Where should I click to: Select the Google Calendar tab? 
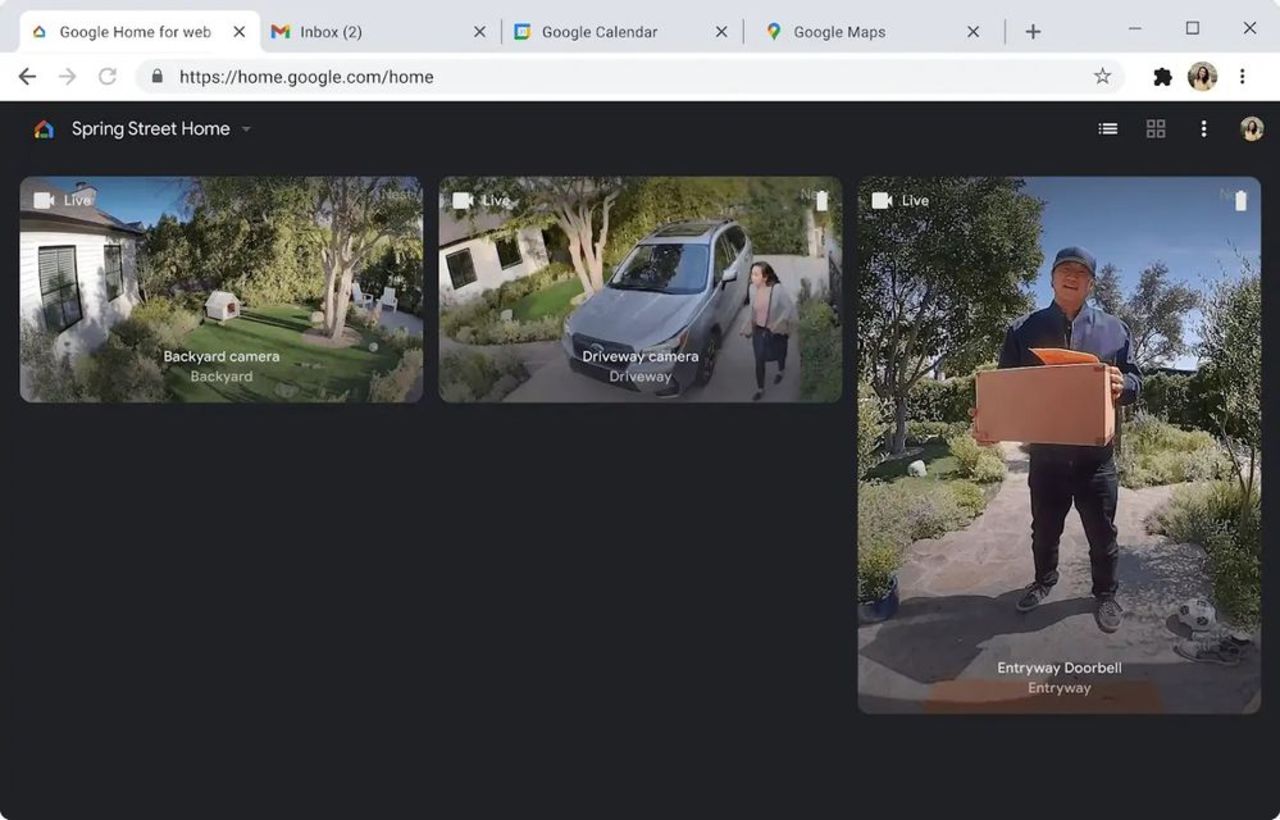click(598, 31)
